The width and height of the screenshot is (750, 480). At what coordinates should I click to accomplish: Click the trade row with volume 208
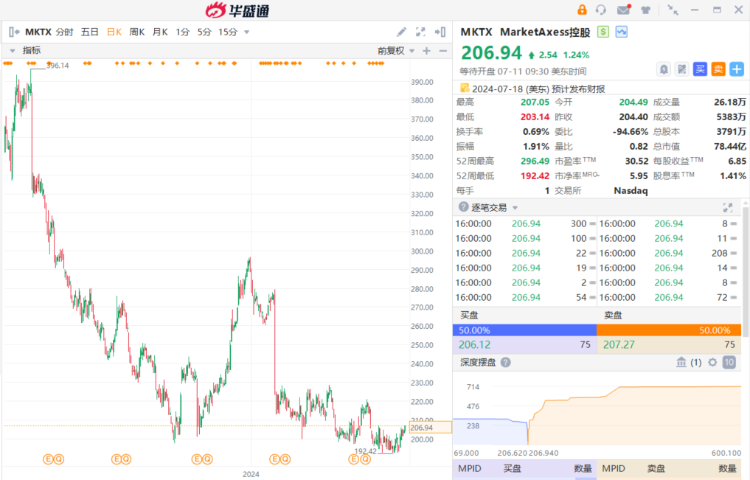669,253
